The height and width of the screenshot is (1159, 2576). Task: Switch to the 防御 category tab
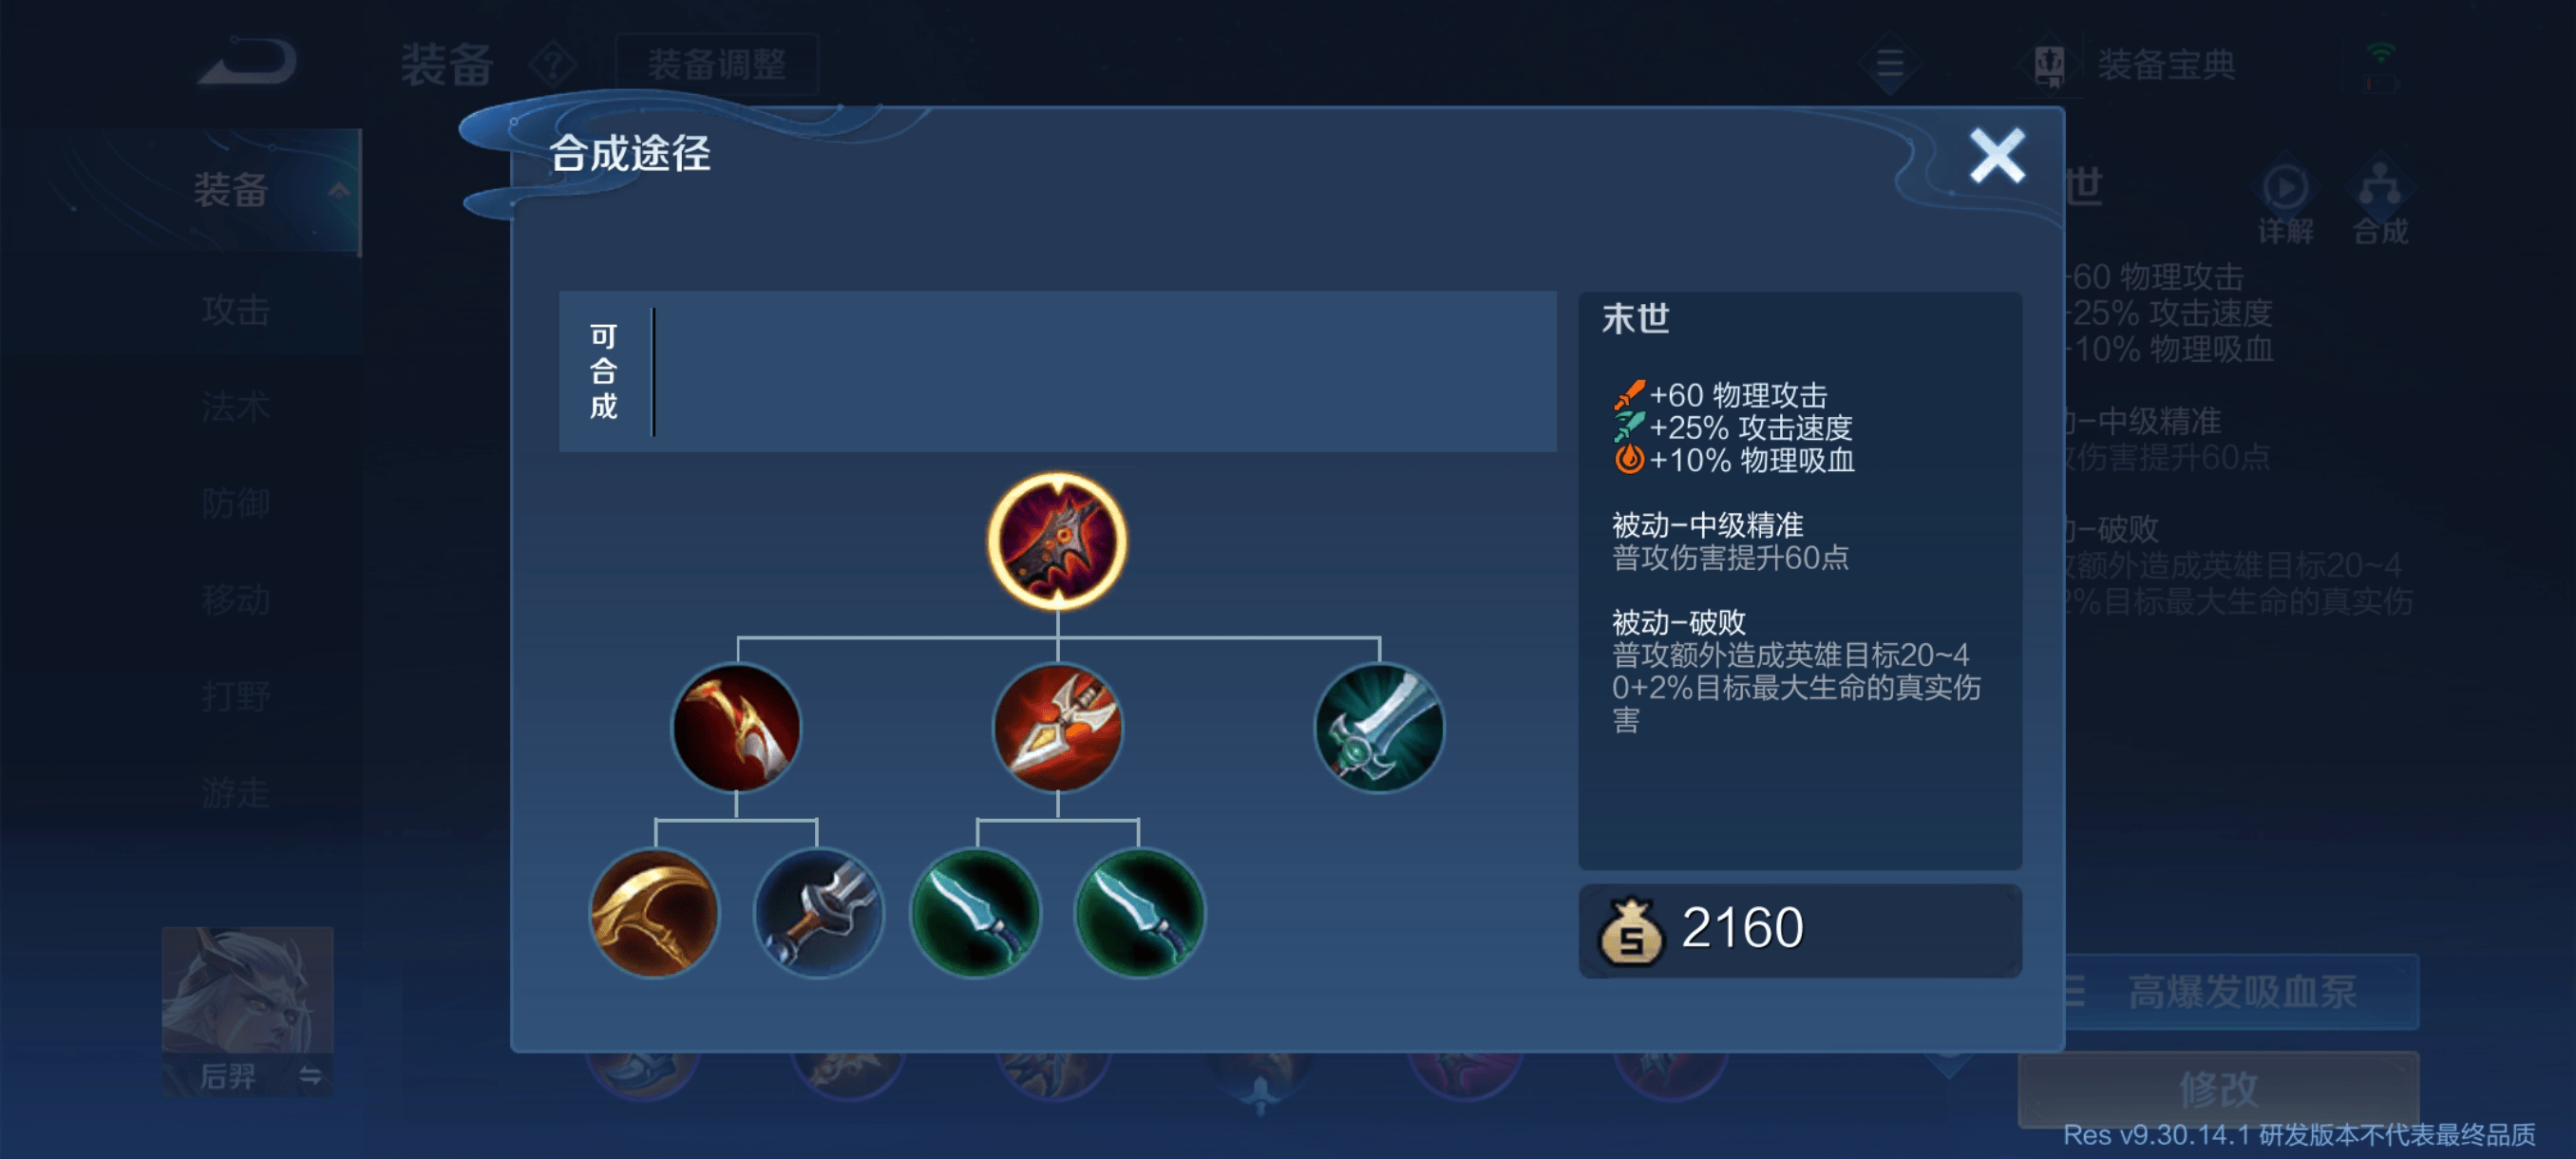[x=236, y=503]
